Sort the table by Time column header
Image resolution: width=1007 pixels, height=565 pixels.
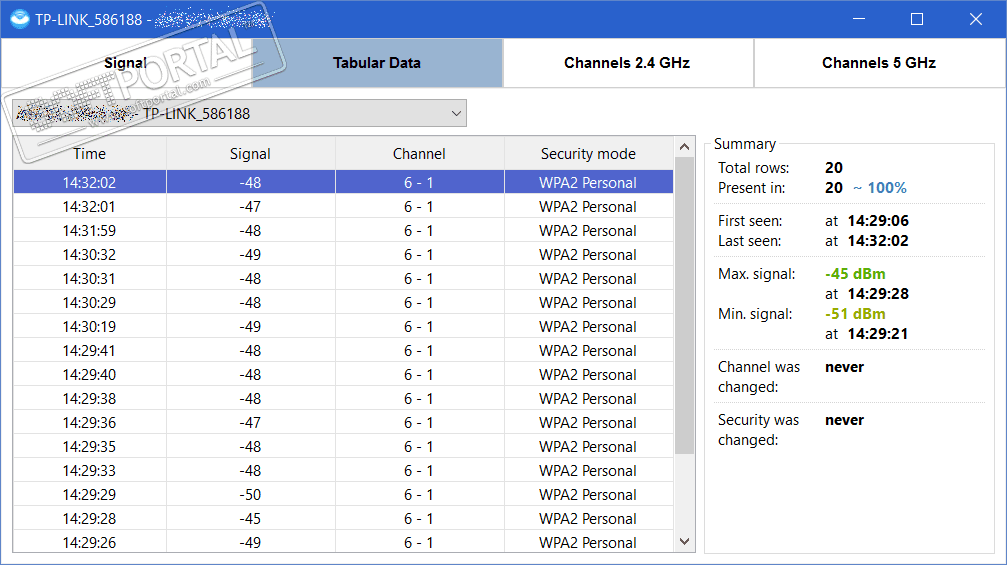(x=89, y=154)
